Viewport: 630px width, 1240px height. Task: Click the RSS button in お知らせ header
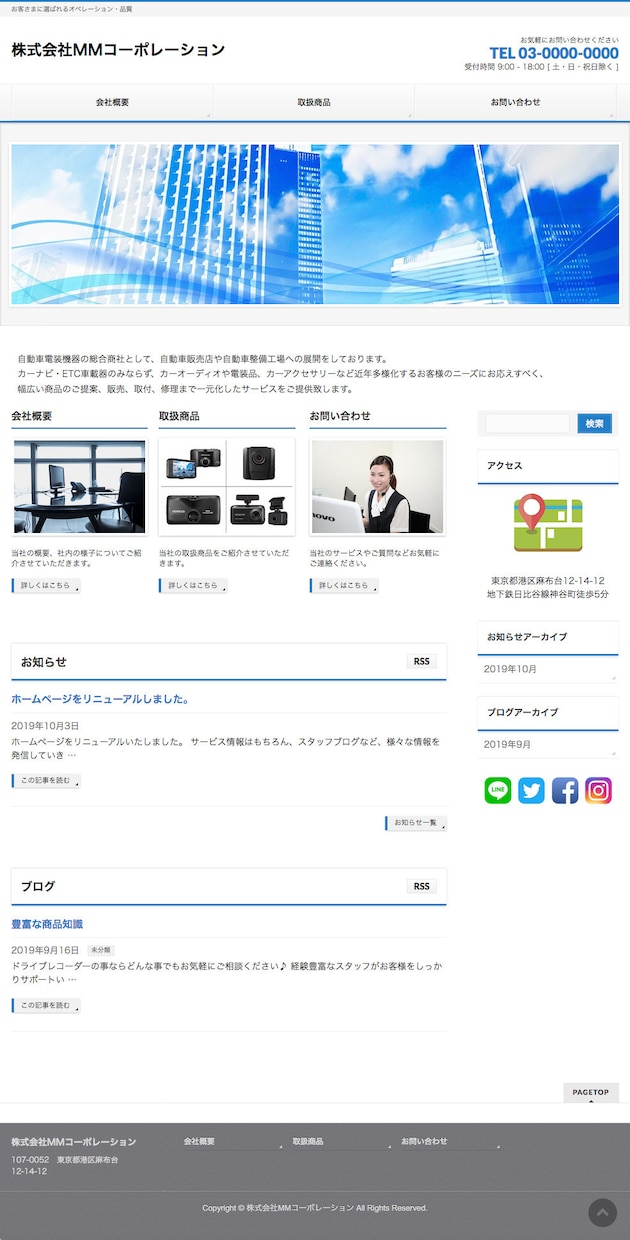click(x=422, y=661)
